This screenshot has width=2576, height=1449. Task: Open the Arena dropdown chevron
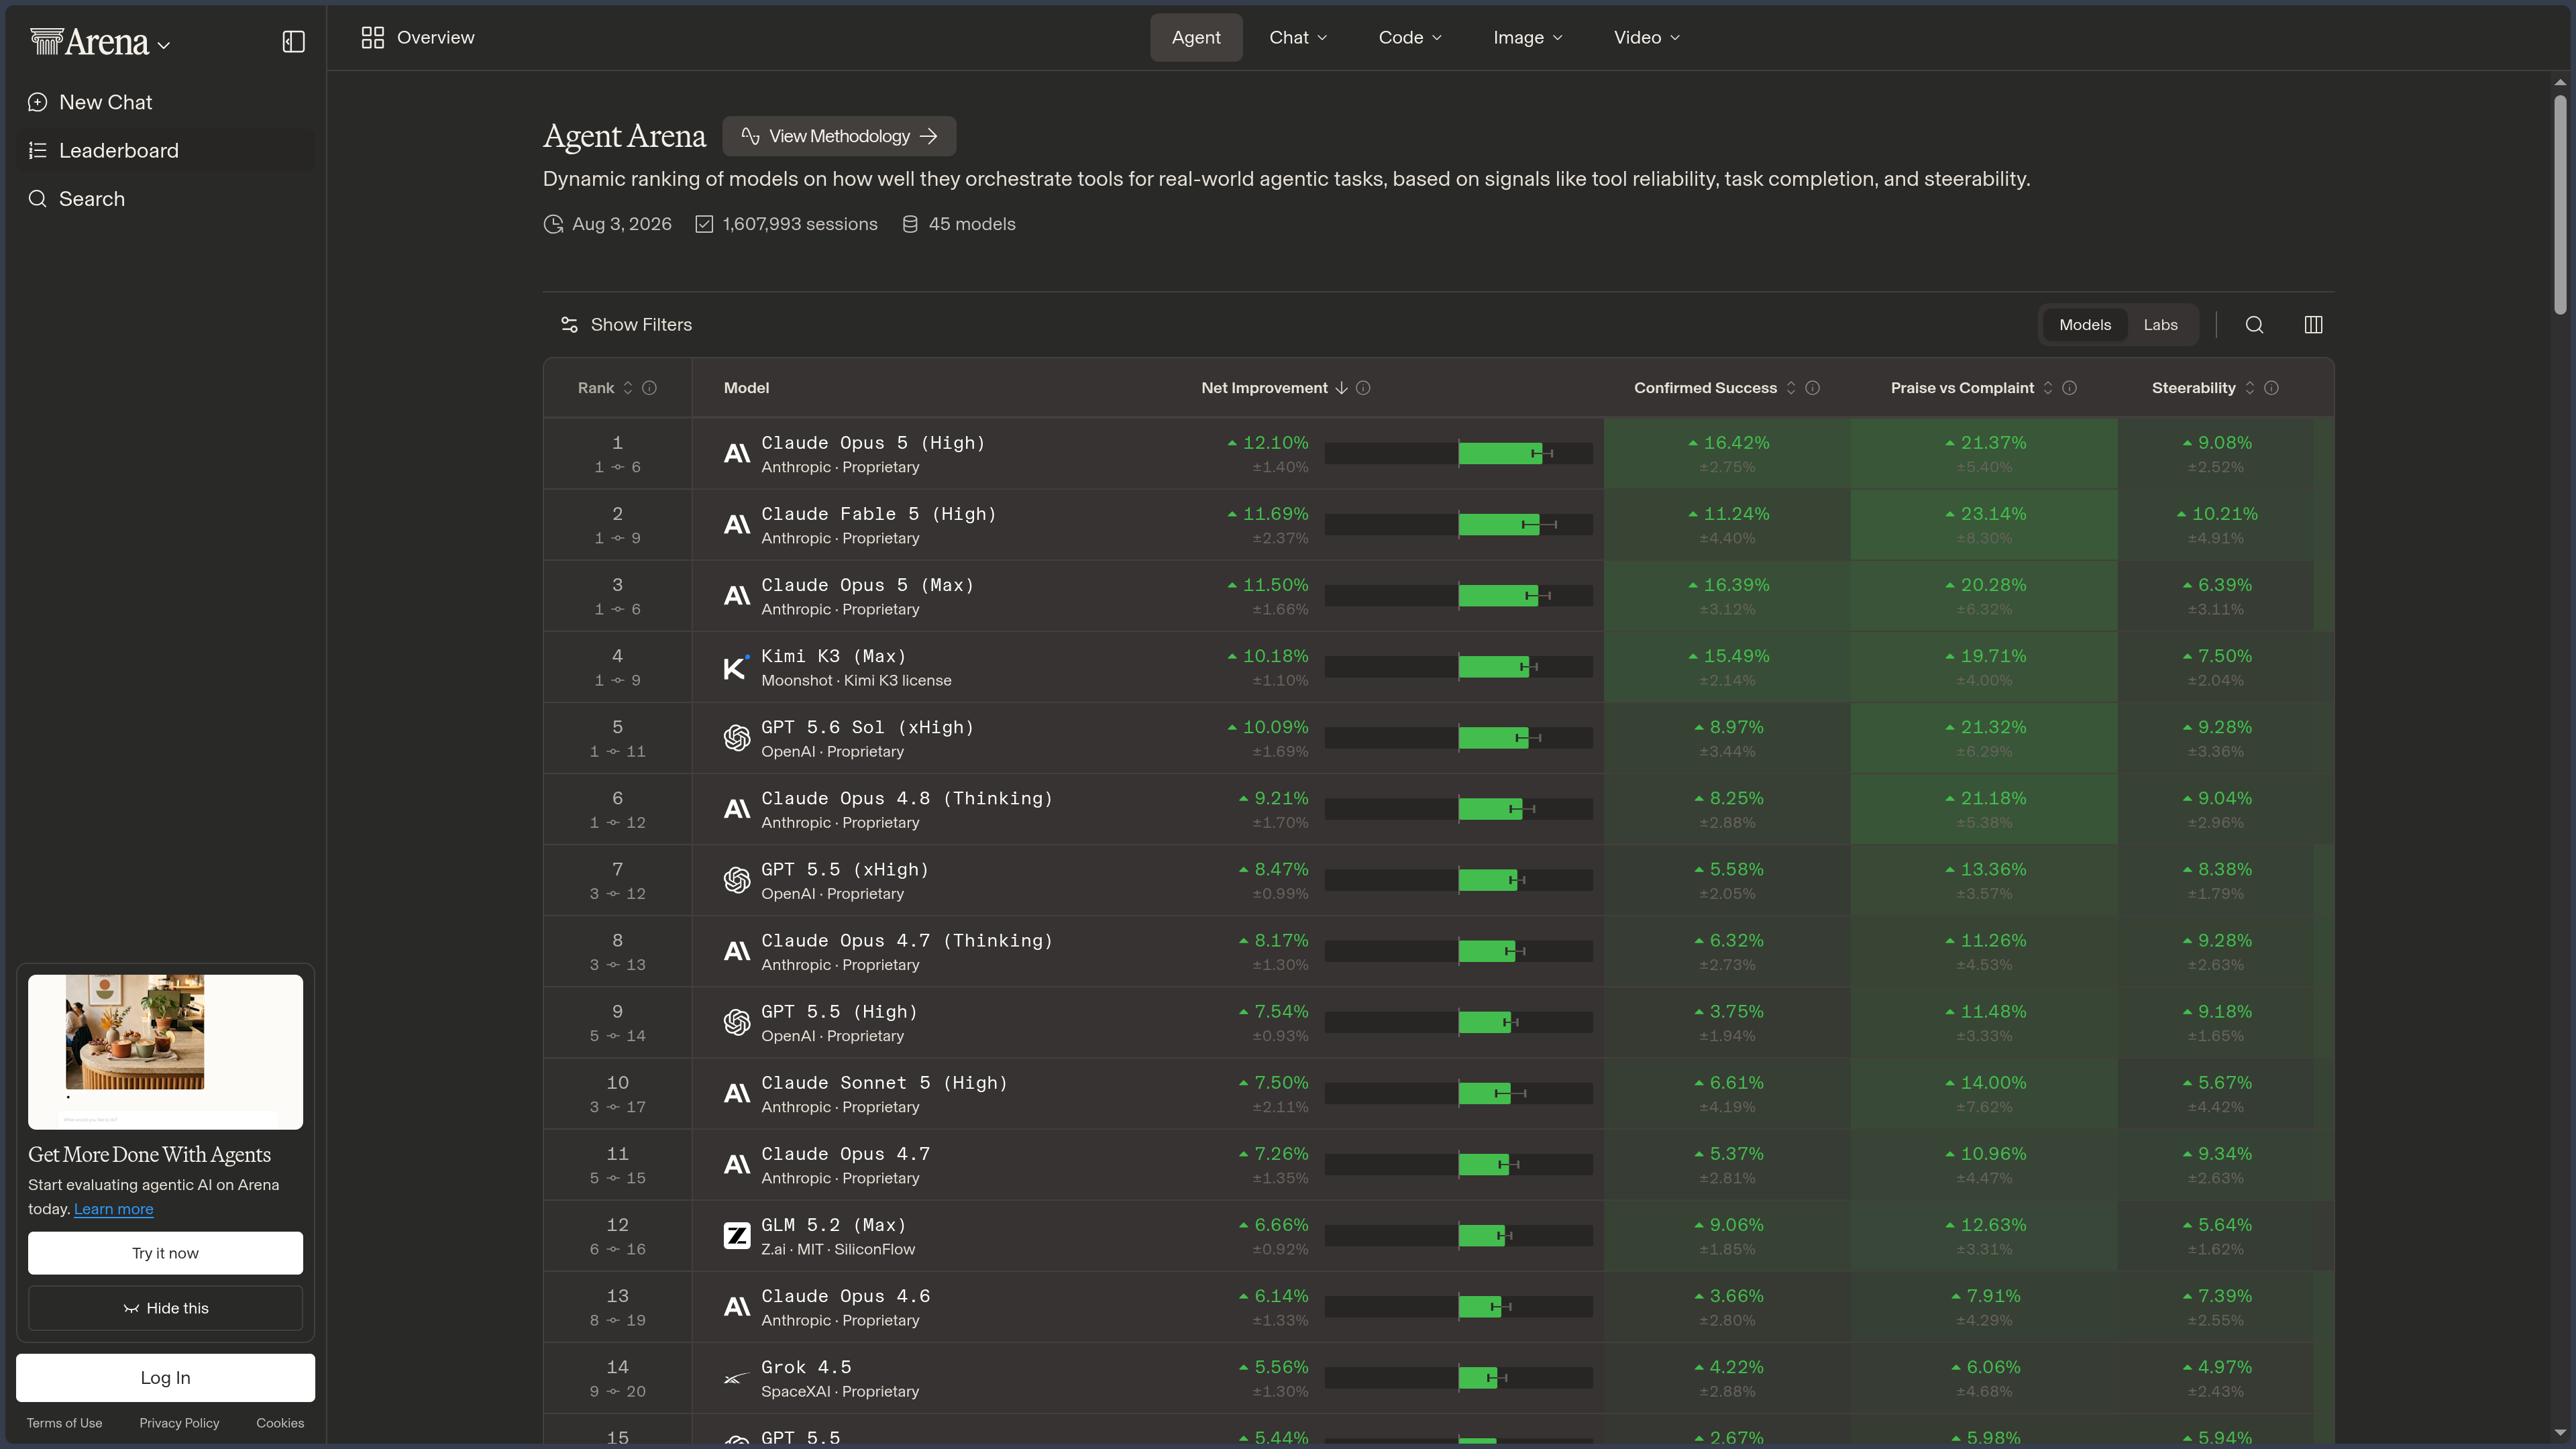point(164,45)
